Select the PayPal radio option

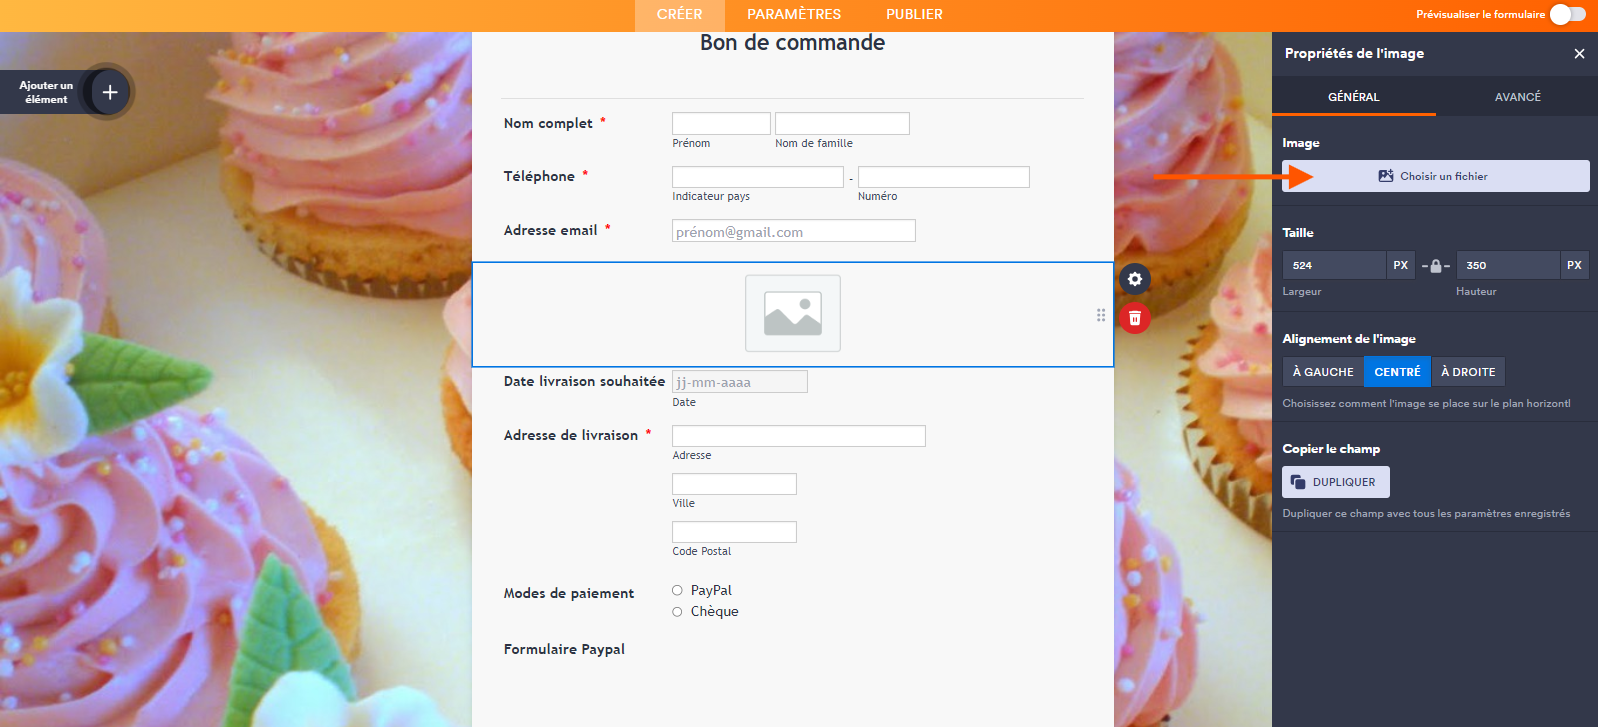[677, 591]
